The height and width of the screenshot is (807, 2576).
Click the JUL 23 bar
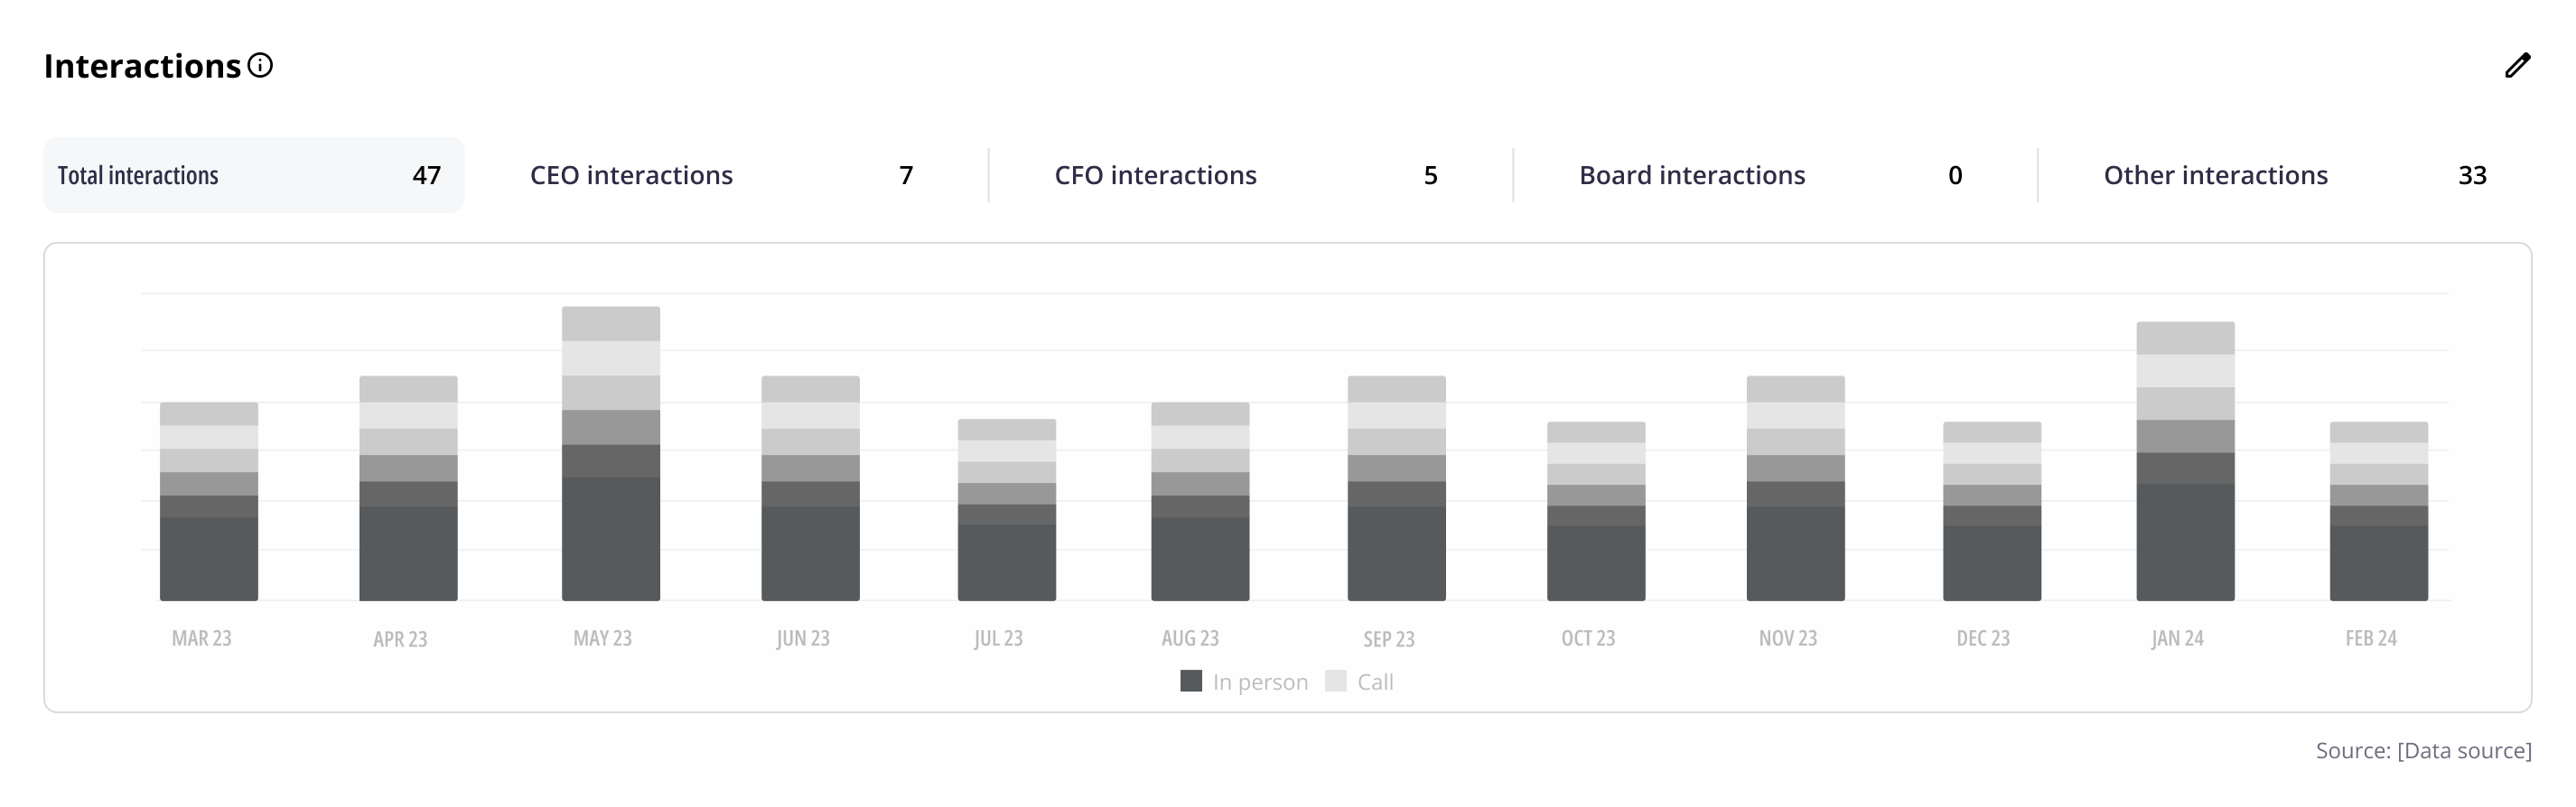coord(1006,510)
